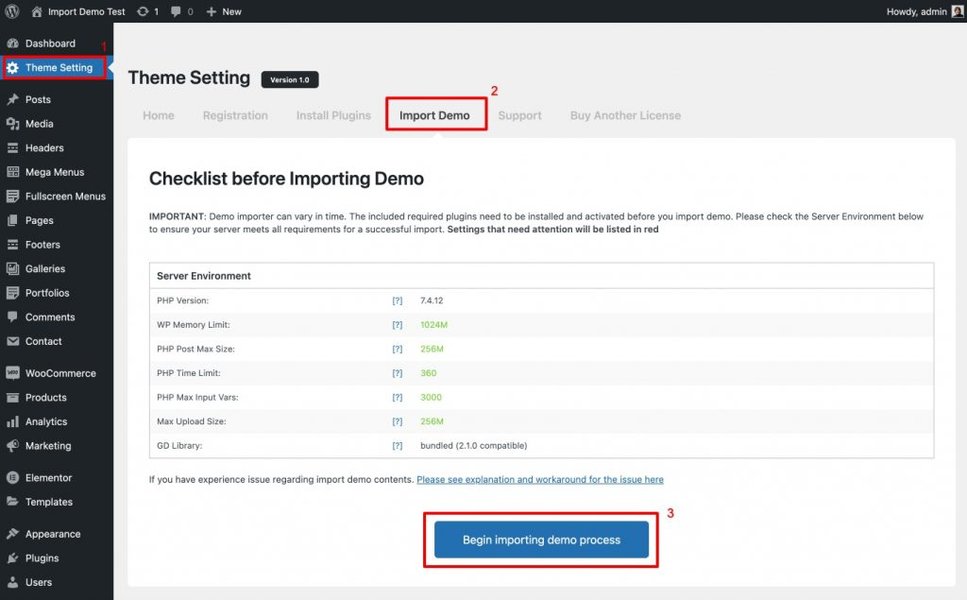The height and width of the screenshot is (600, 967).
Task: Click the bundled (2.1.0 compatible) value
Action: pyautogui.click(x=474, y=446)
